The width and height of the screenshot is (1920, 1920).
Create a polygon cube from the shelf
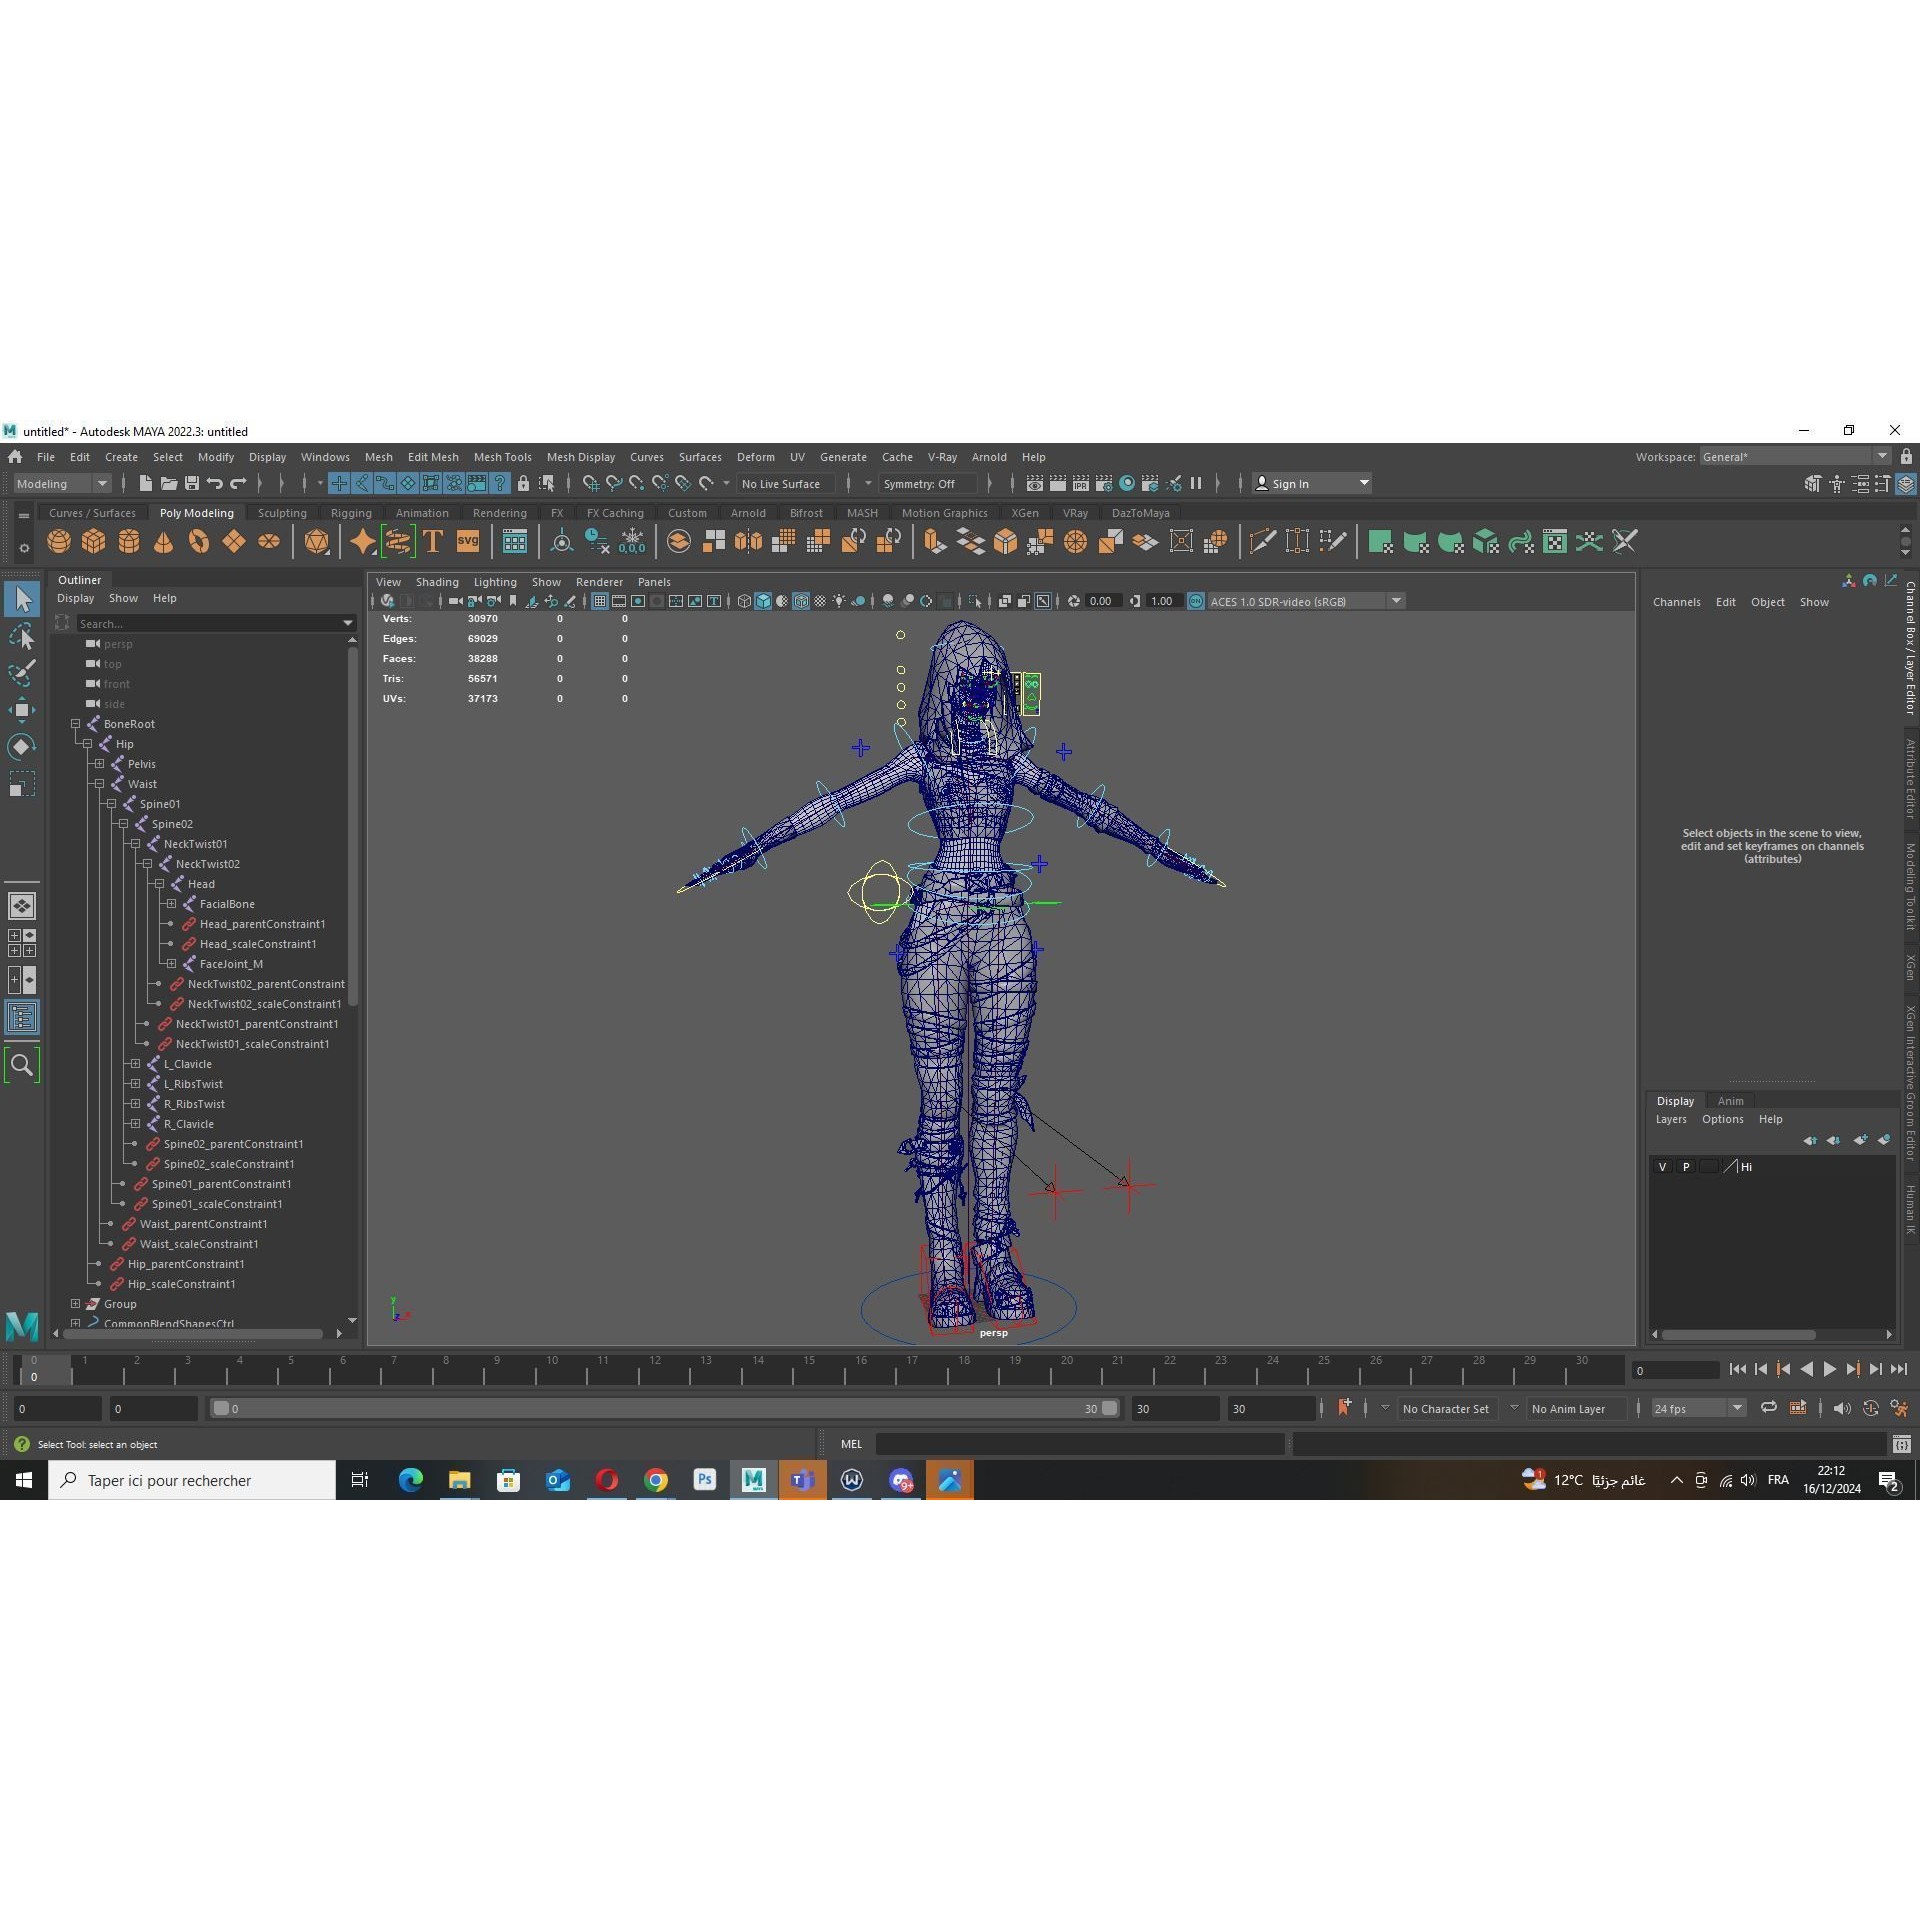[x=94, y=542]
